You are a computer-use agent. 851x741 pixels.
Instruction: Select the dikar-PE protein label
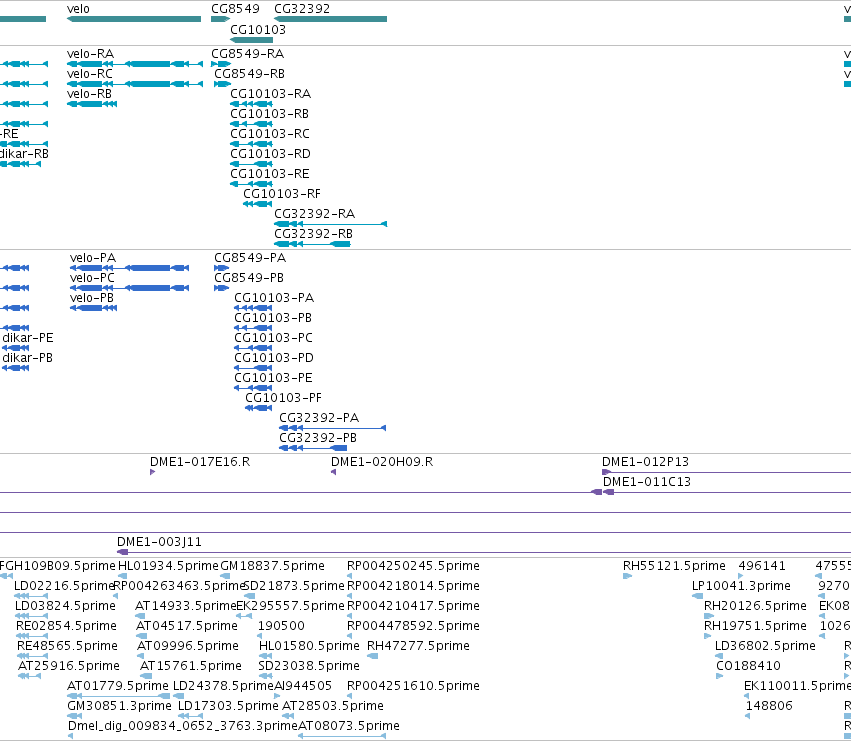coord(28,338)
